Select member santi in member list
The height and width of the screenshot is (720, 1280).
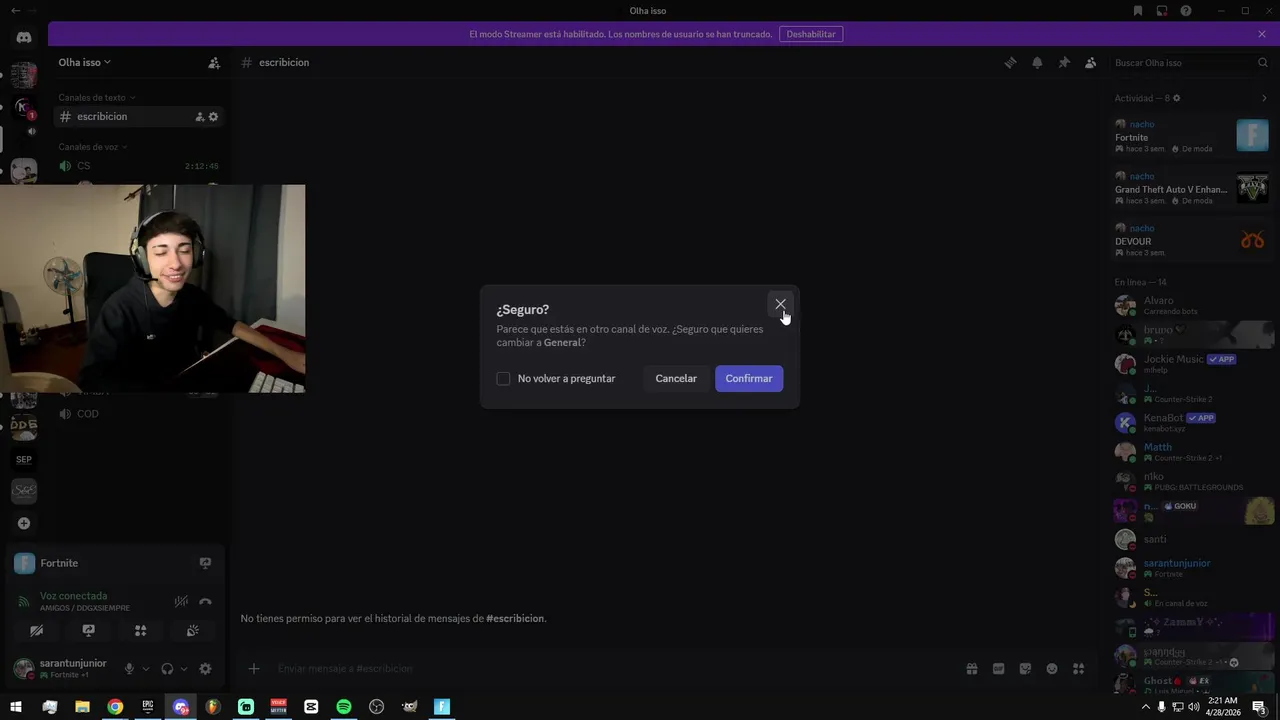click(x=1192, y=539)
